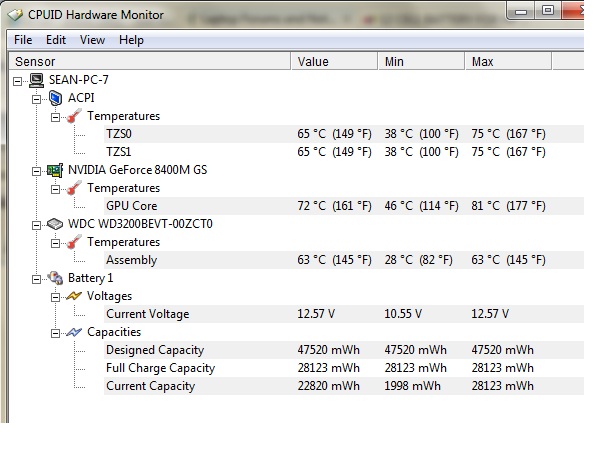Click the thermometer icon under WDC drive
Screen dimensions: 600x450
tap(74, 242)
